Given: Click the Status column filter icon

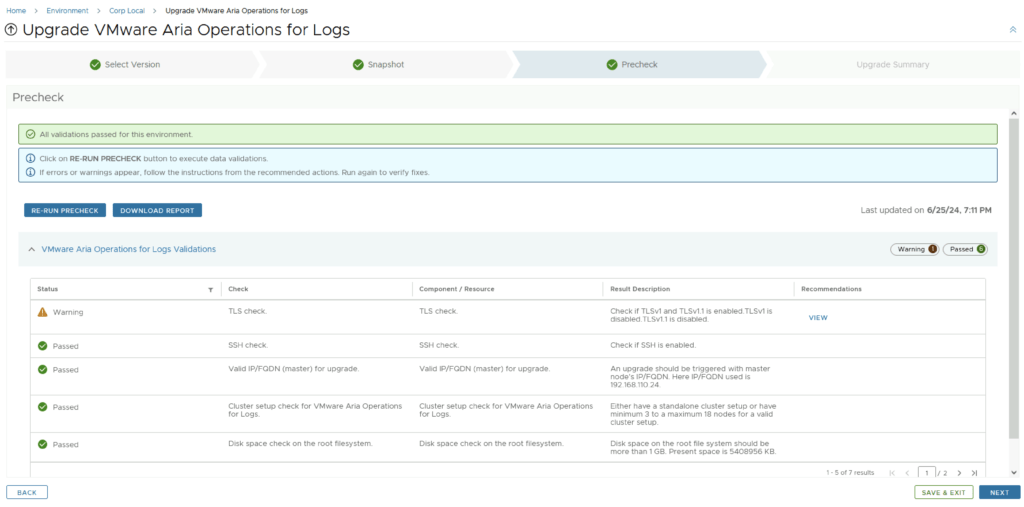Looking at the screenshot, I should coord(210,290).
